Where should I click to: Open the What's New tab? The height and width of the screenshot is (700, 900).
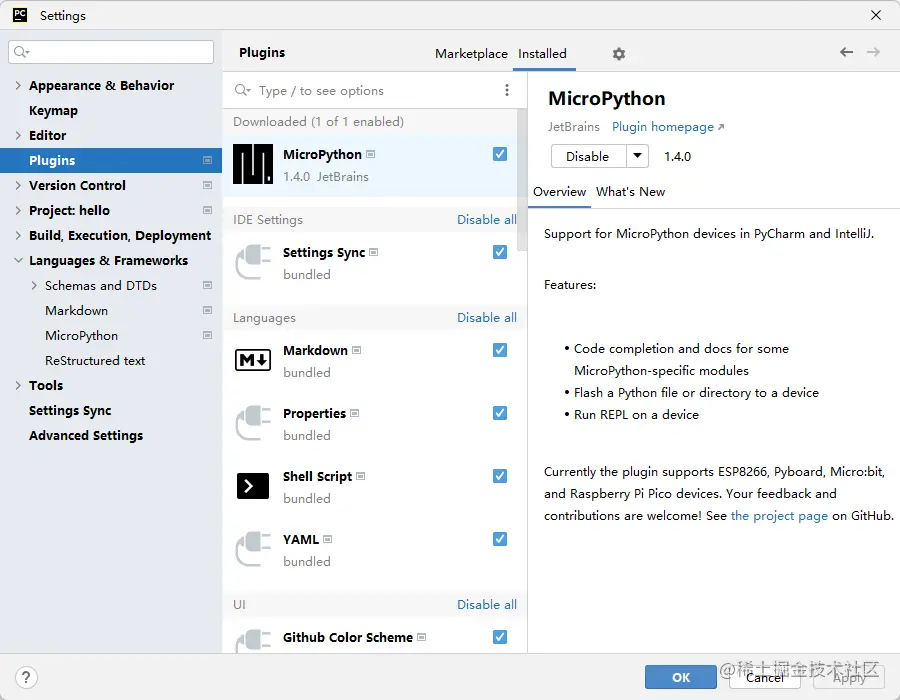[x=630, y=191]
